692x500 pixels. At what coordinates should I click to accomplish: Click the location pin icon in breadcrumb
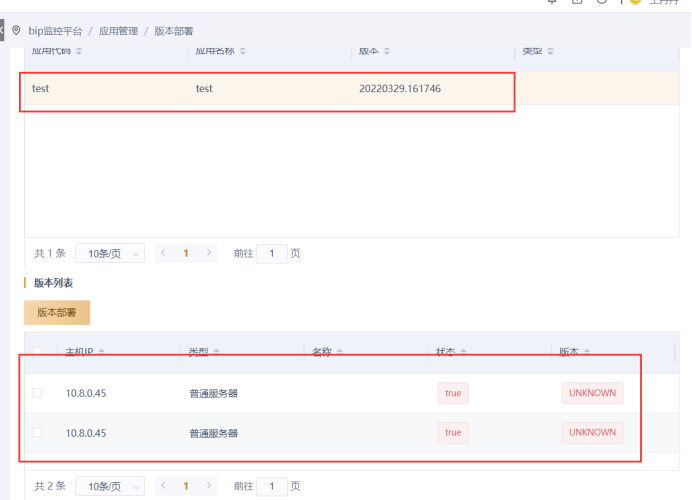point(16,31)
